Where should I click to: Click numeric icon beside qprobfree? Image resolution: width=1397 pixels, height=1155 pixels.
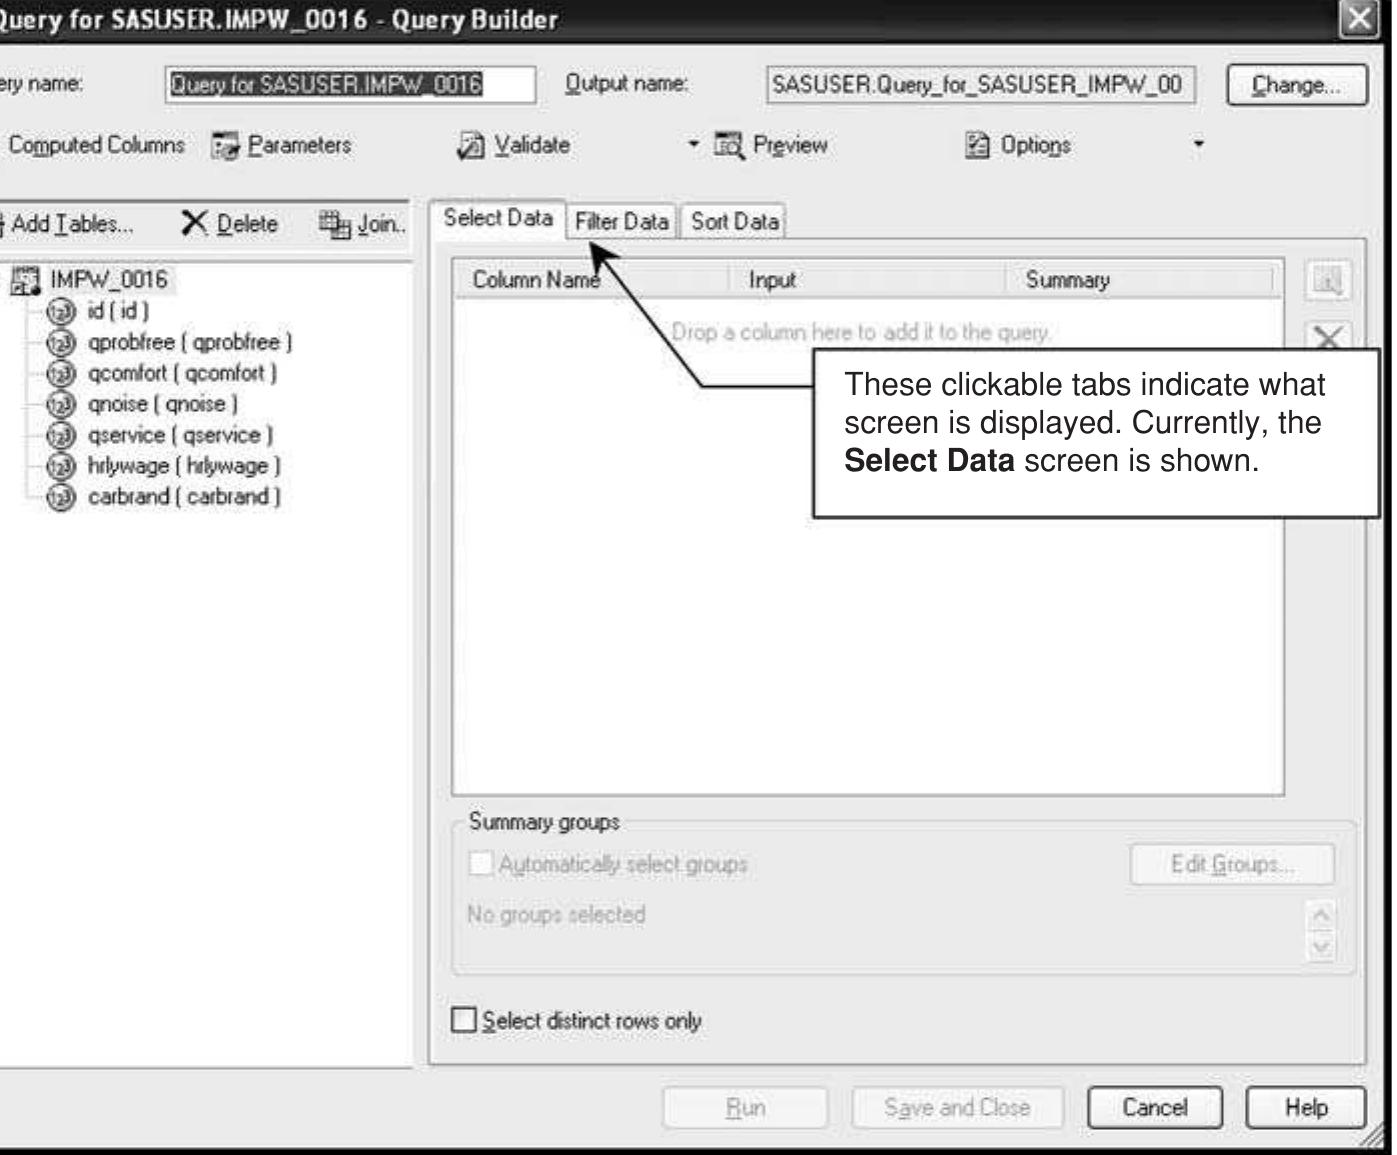click(x=62, y=342)
